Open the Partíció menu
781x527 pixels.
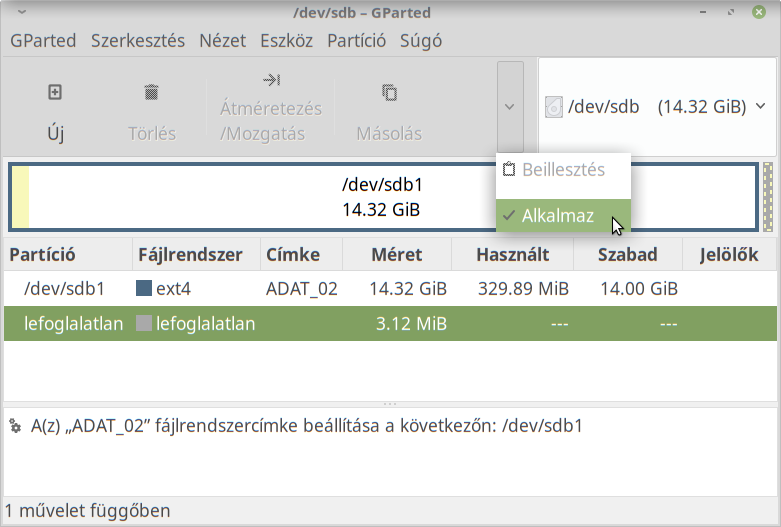[357, 40]
